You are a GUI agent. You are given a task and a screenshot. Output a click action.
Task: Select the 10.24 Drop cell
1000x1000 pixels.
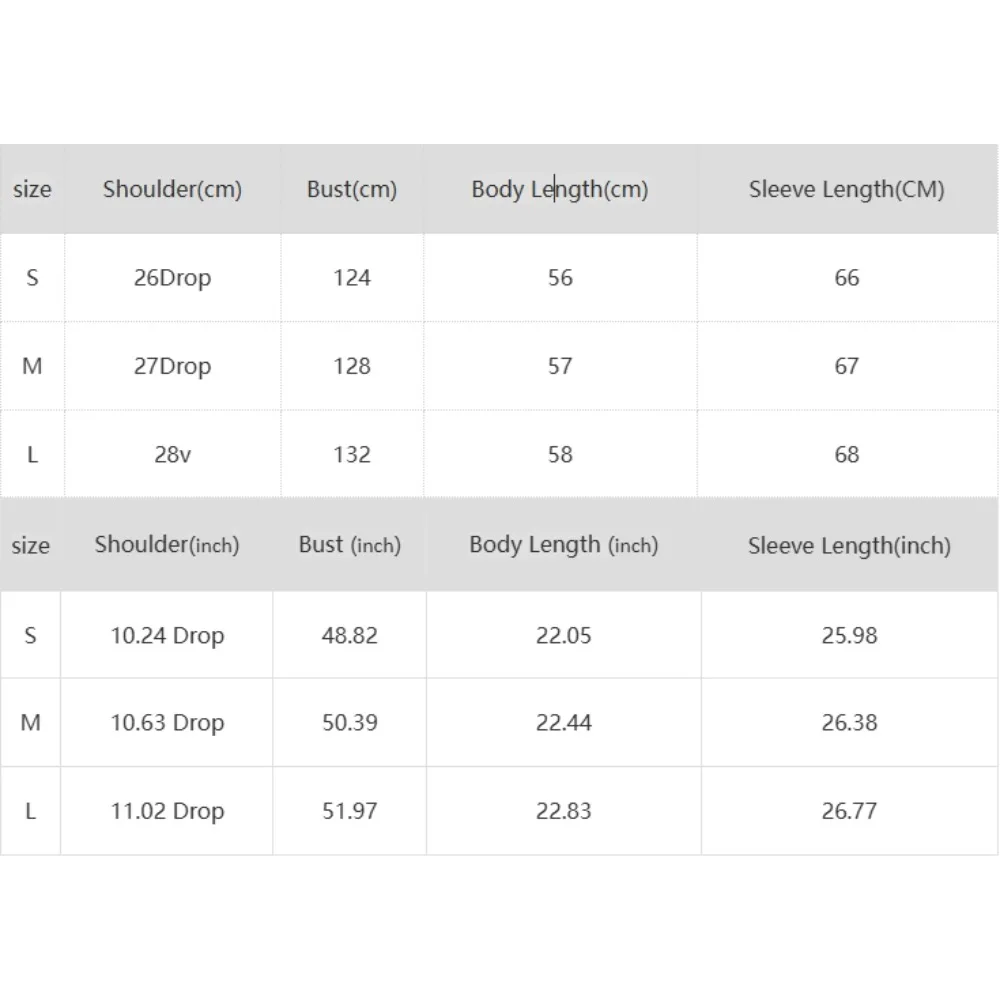coord(167,635)
